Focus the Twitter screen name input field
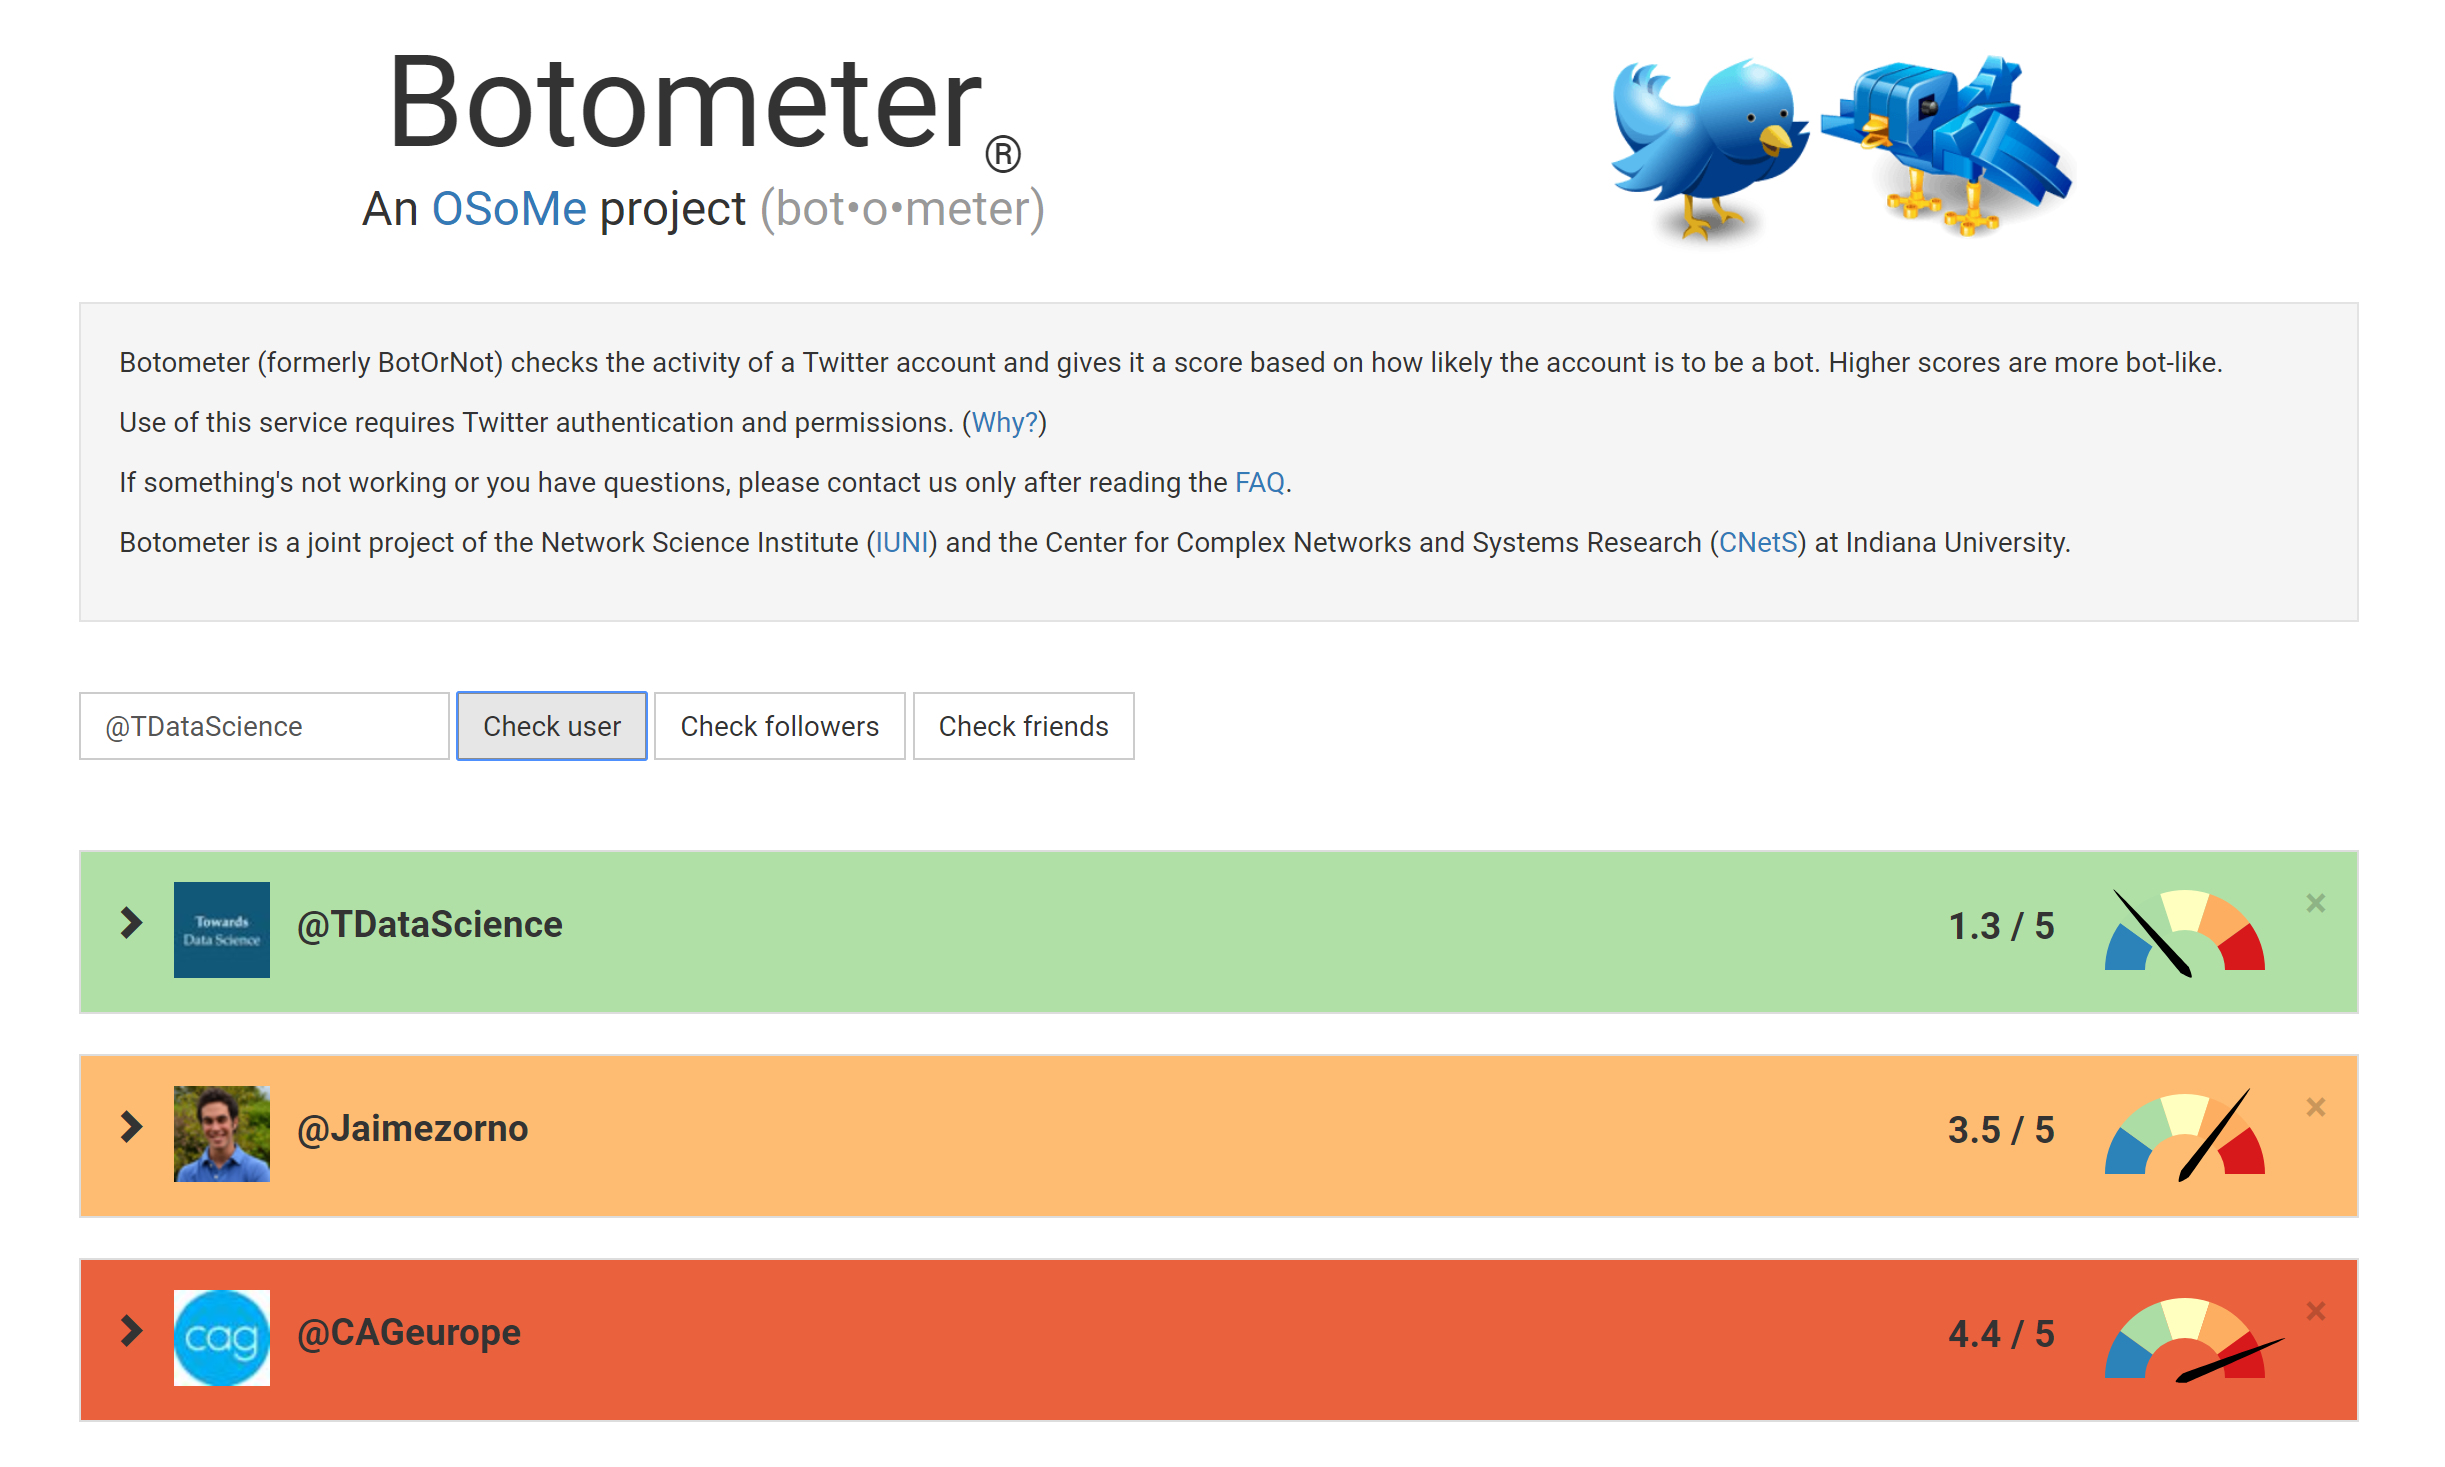The image size is (2445, 1467). (264, 726)
